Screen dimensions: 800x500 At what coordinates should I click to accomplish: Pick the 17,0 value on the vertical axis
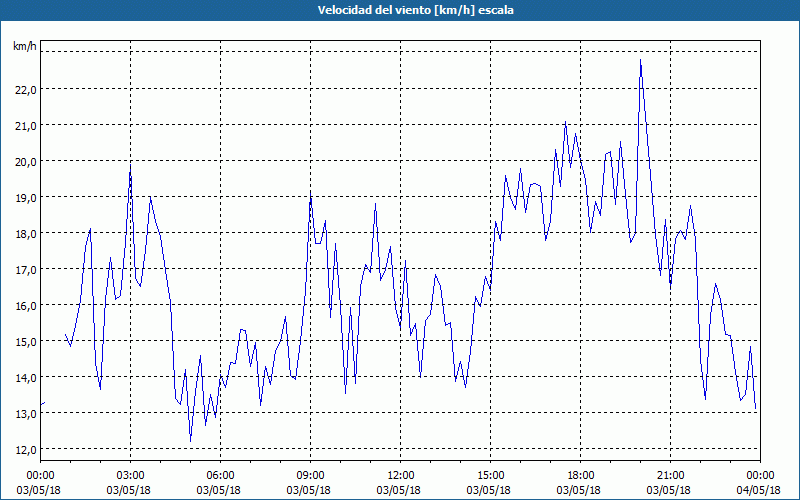[x=26, y=269]
